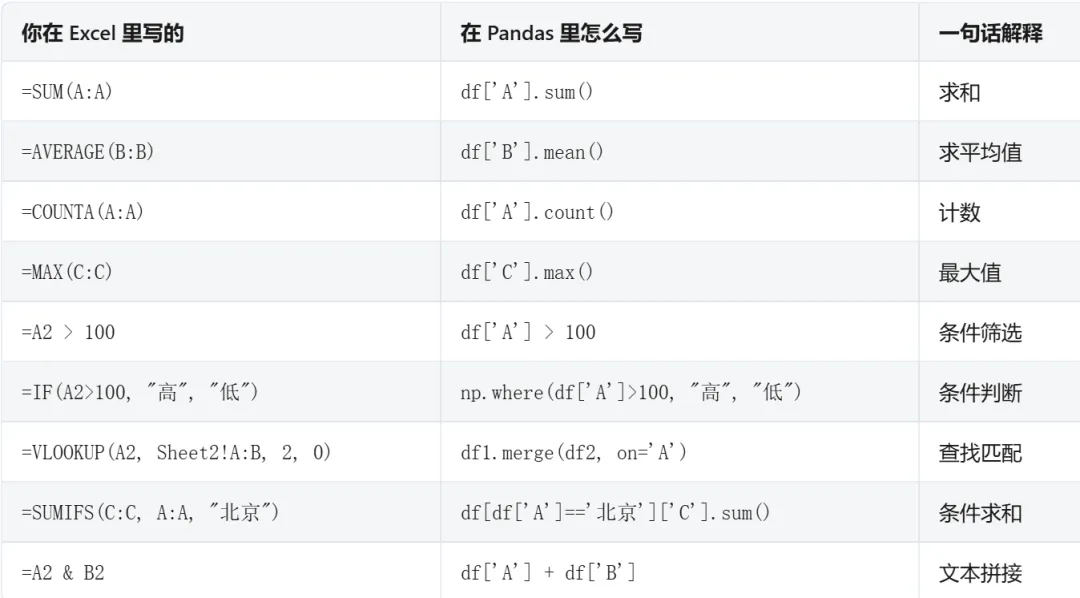Select the "最大值" explanation cell
Image resolution: width=1080 pixels, height=598 pixels.
969,272
